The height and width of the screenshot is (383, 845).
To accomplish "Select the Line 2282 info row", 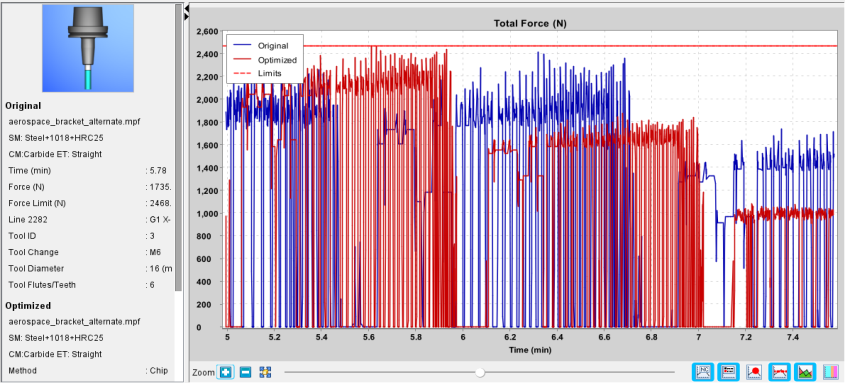I will pyautogui.click(x=89, y=220).
